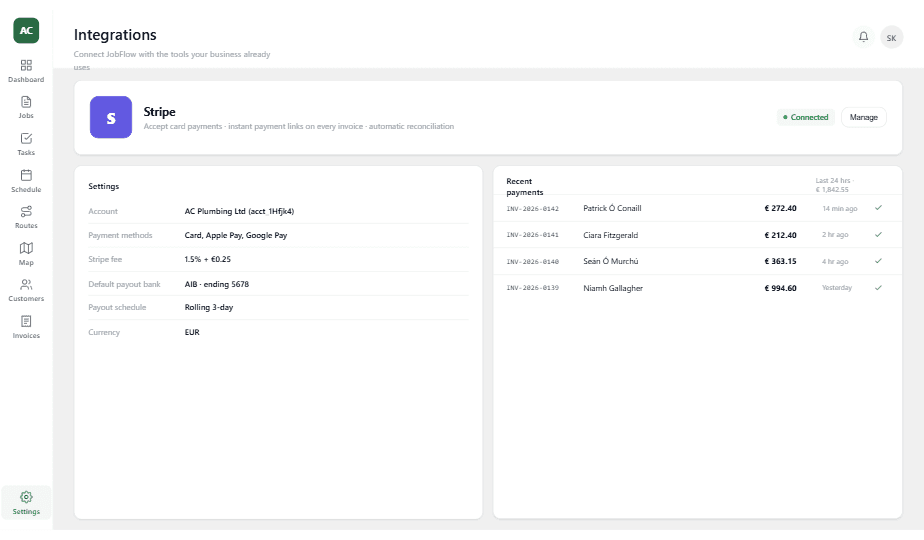Click the '1.5% + €0.25' Stripe fee
This screenshot has height=540, width=924.
(207, 259)
